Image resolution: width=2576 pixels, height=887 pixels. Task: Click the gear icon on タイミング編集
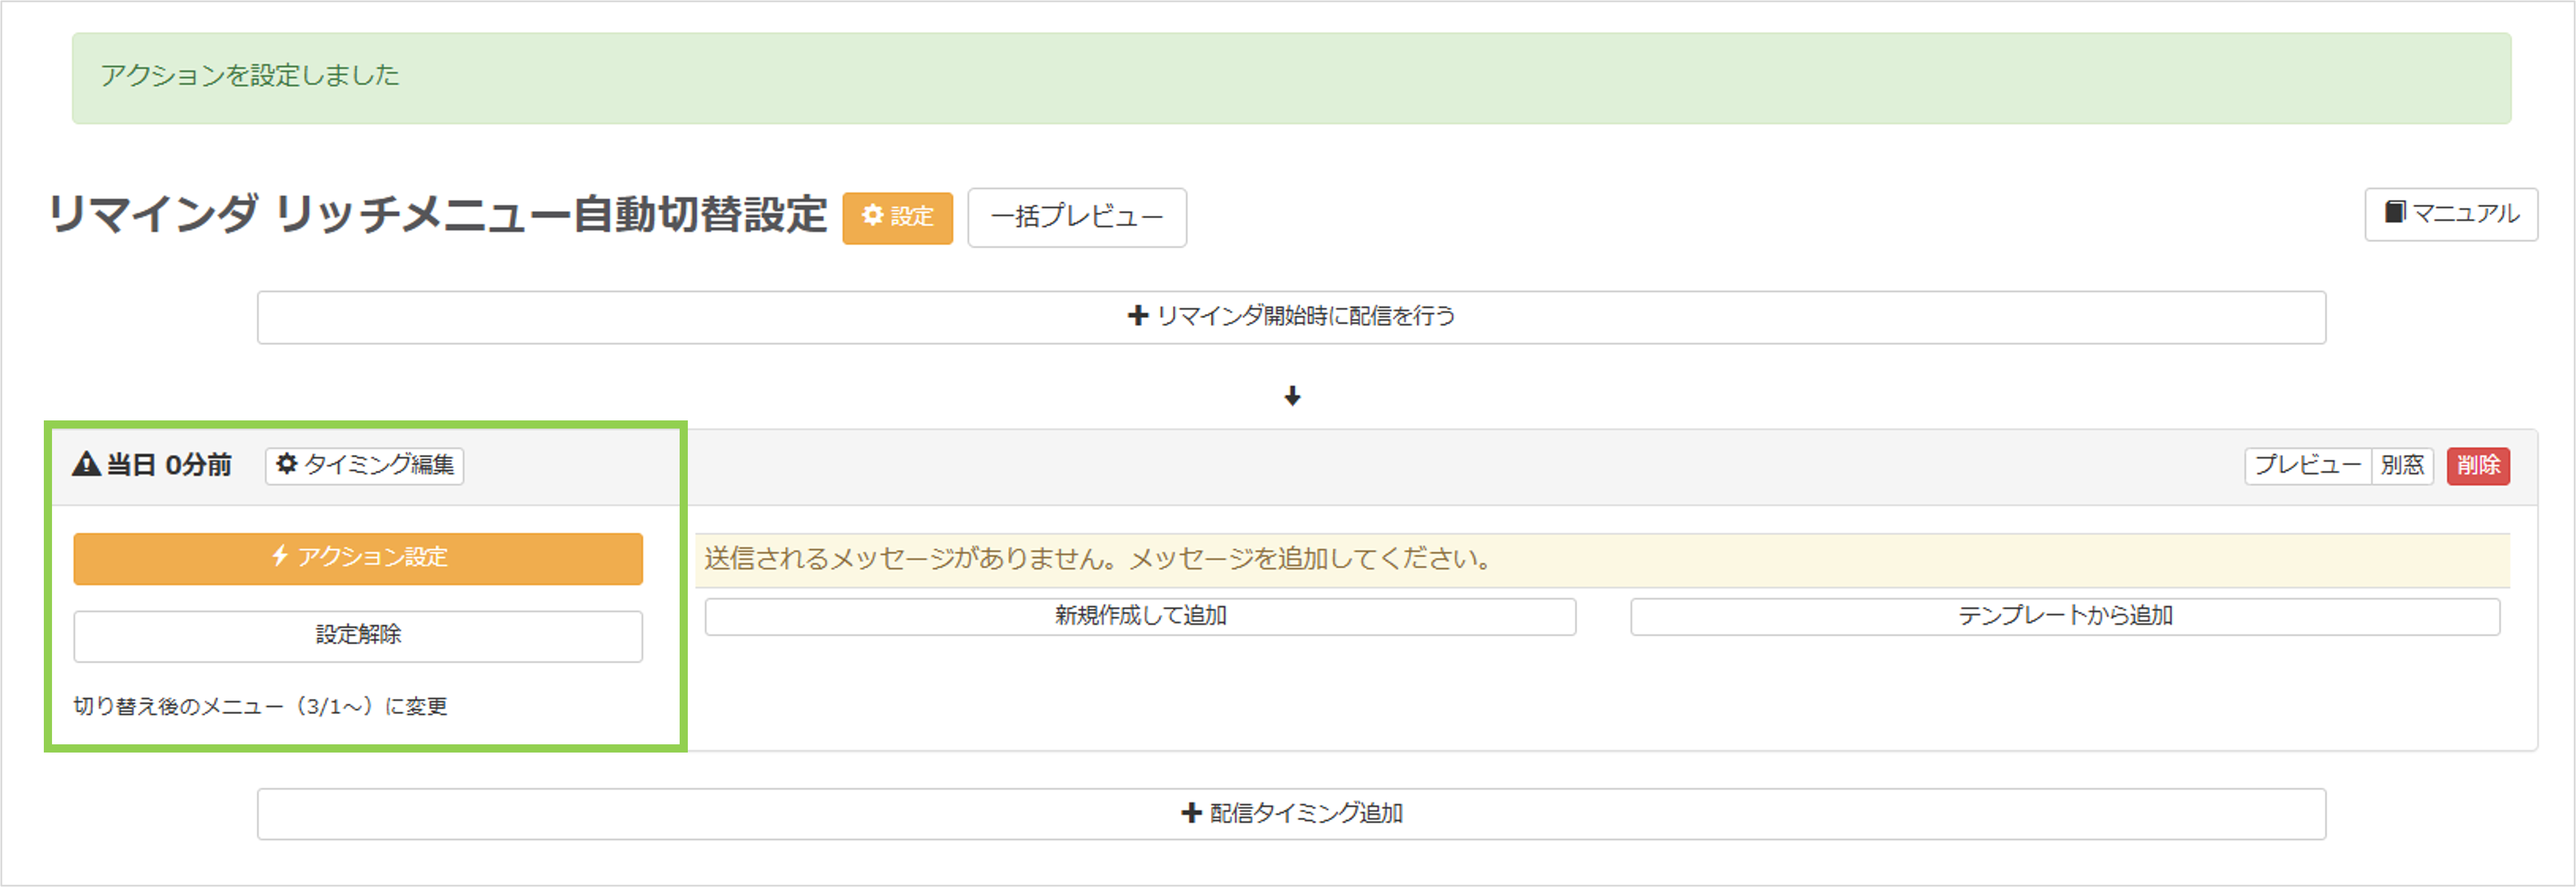click(286, 464)
